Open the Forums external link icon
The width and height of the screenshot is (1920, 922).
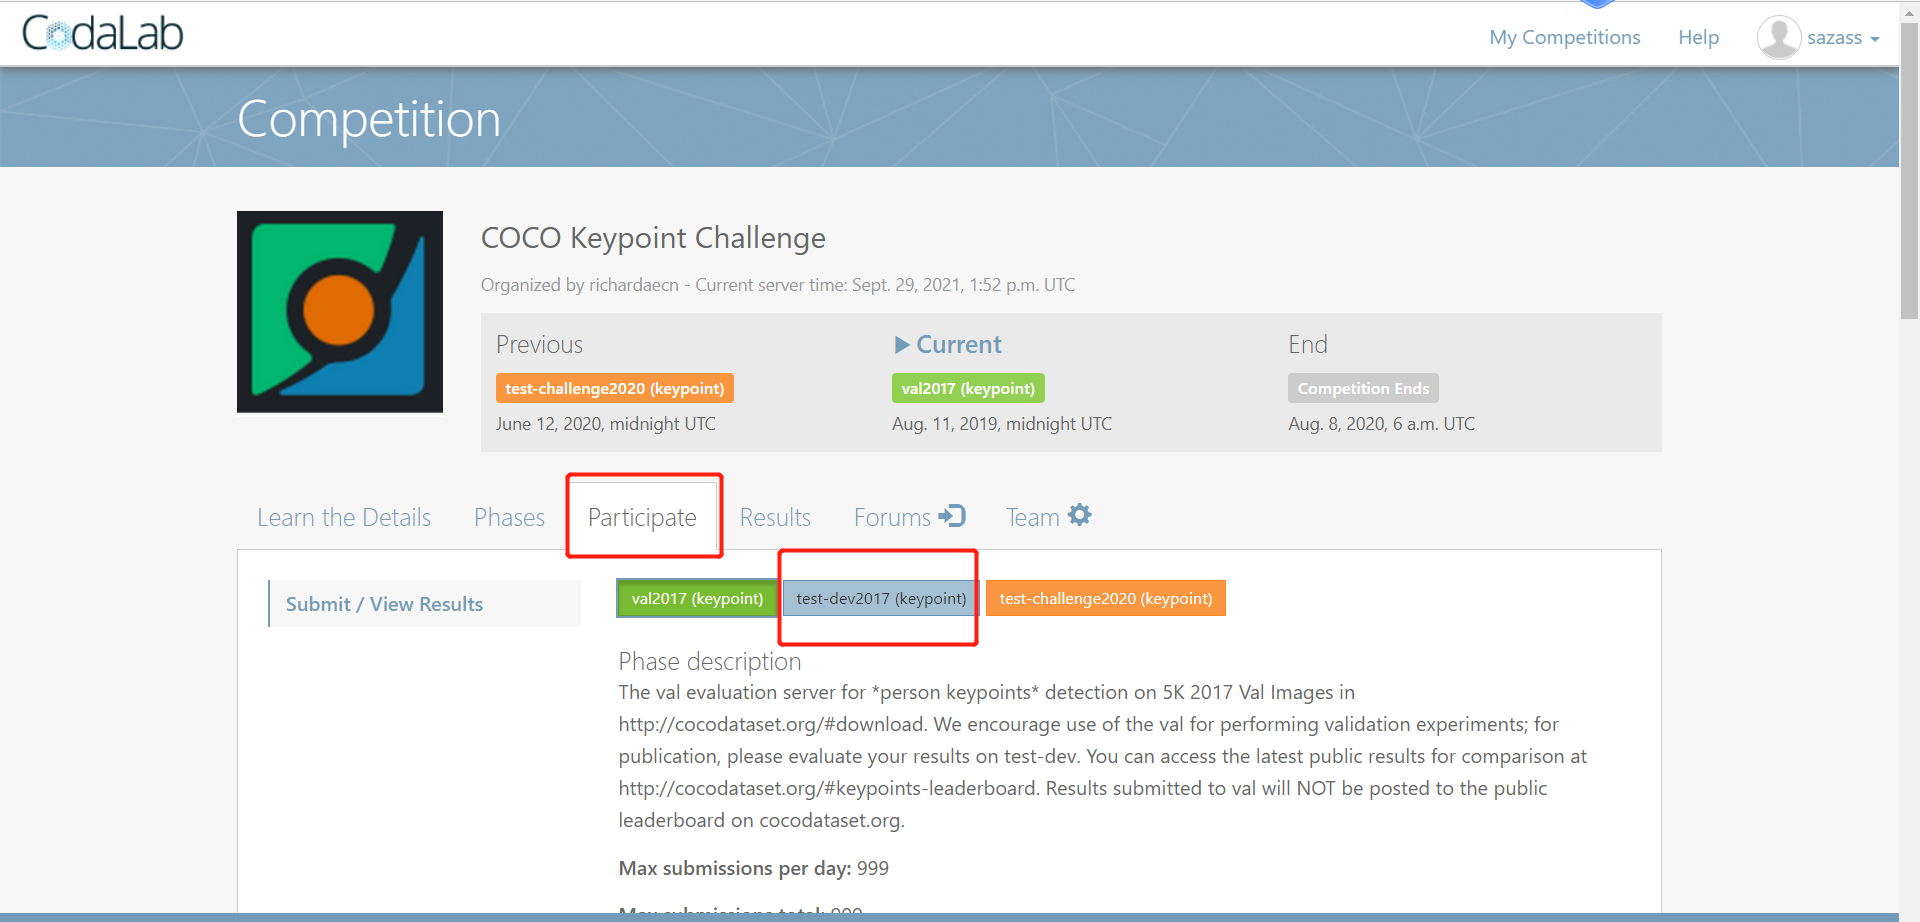pyautogui.click(x=953, y=516)
